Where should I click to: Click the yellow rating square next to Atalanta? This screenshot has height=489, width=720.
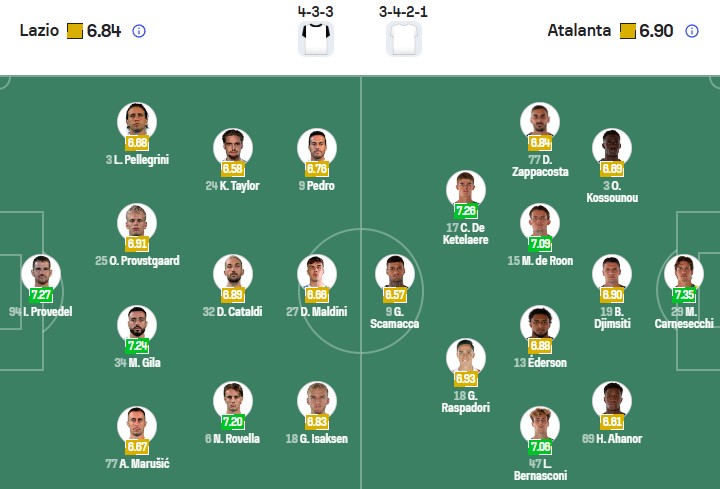[x=628, y=31]
